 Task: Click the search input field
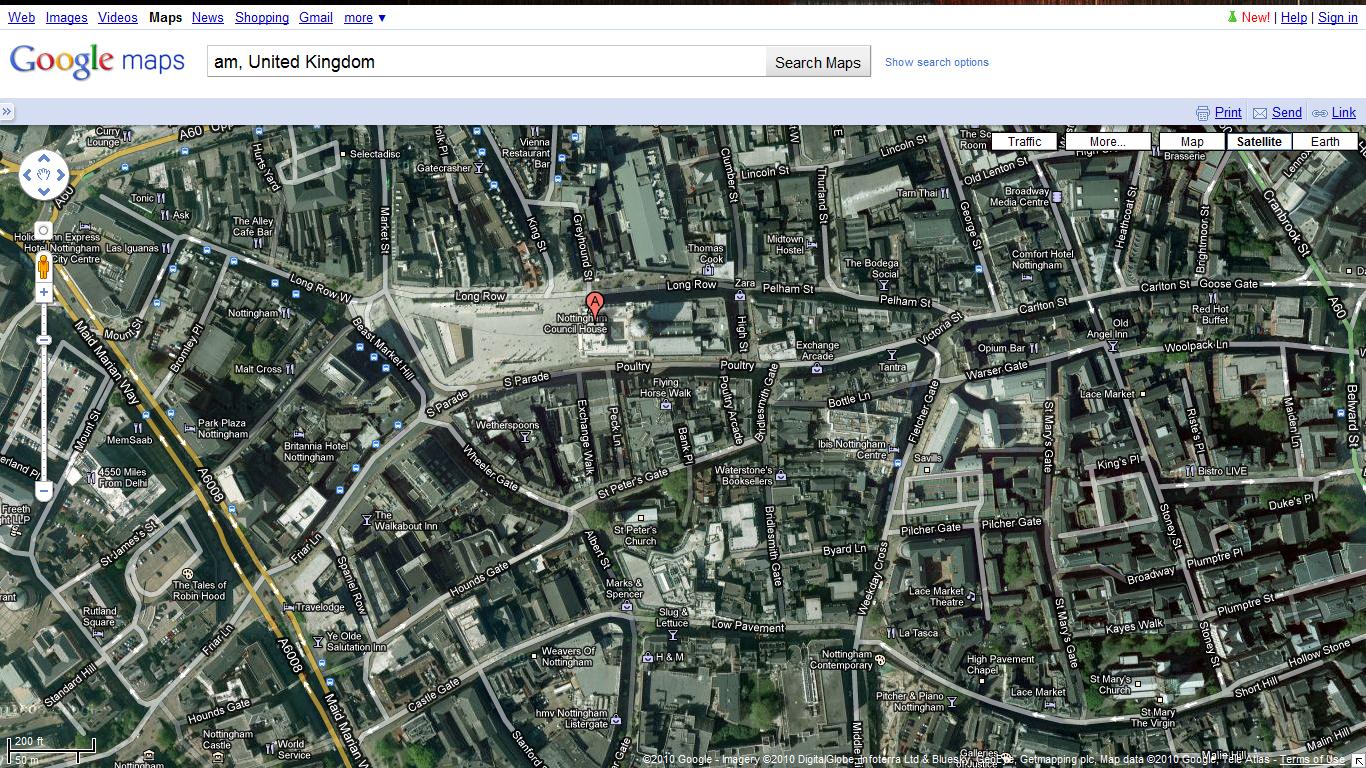click(x=486, y=62)
